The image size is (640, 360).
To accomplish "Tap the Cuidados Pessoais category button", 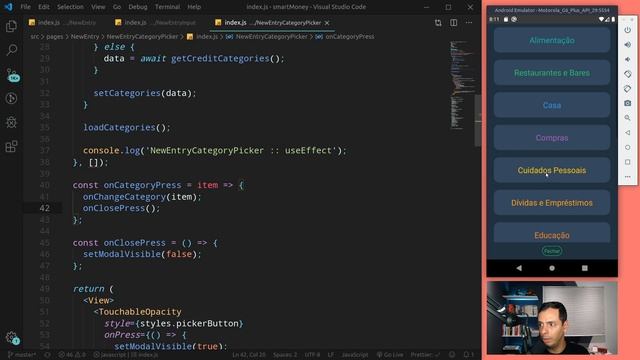I will (x=552, y=170).
